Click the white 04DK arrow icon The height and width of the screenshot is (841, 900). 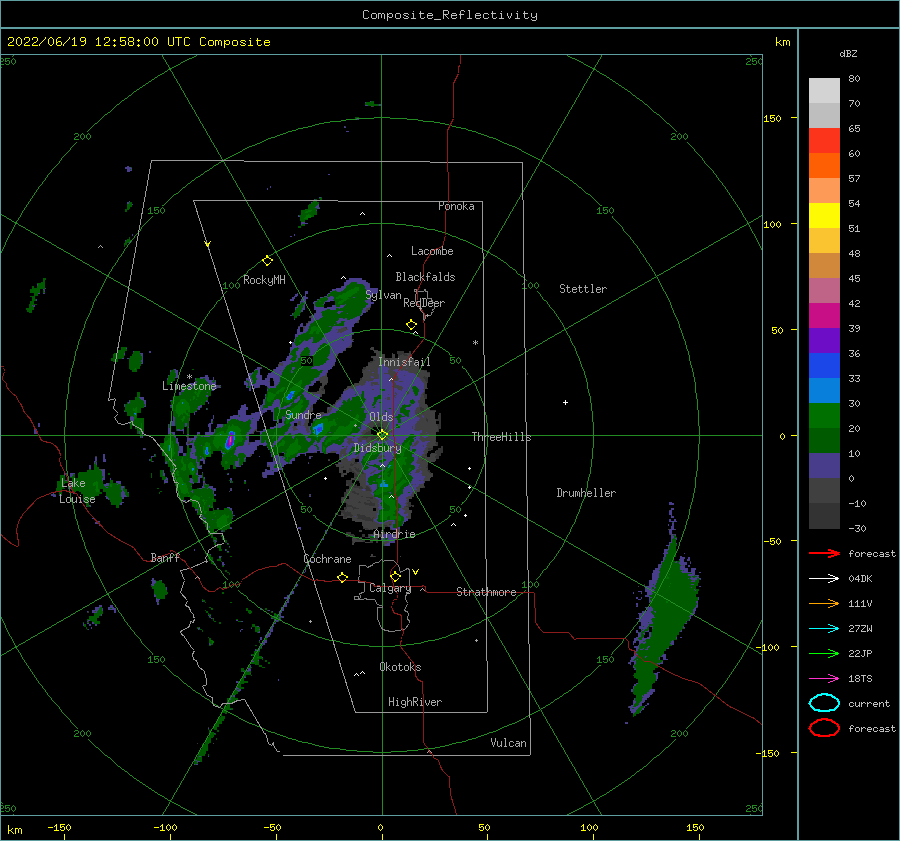[824, 578]
